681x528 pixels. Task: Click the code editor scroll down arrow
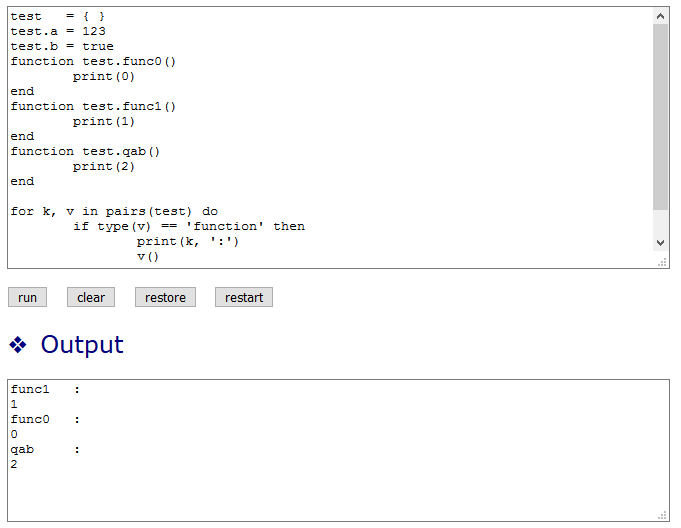660,242
